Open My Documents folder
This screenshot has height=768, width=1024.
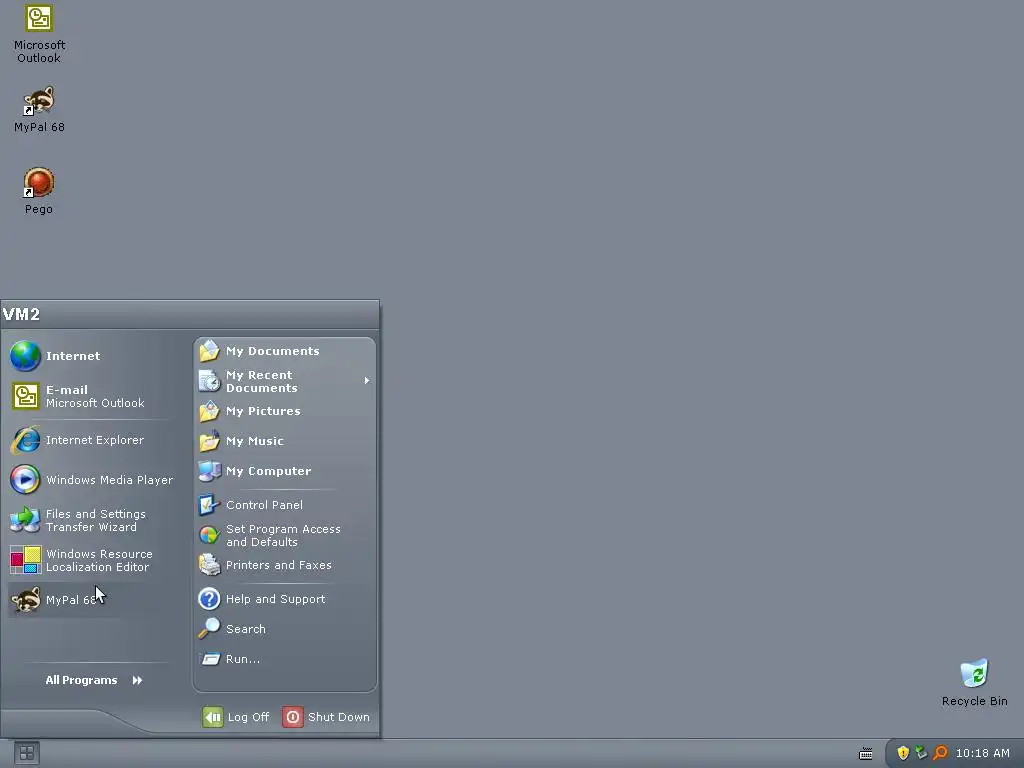click(284, 351)
